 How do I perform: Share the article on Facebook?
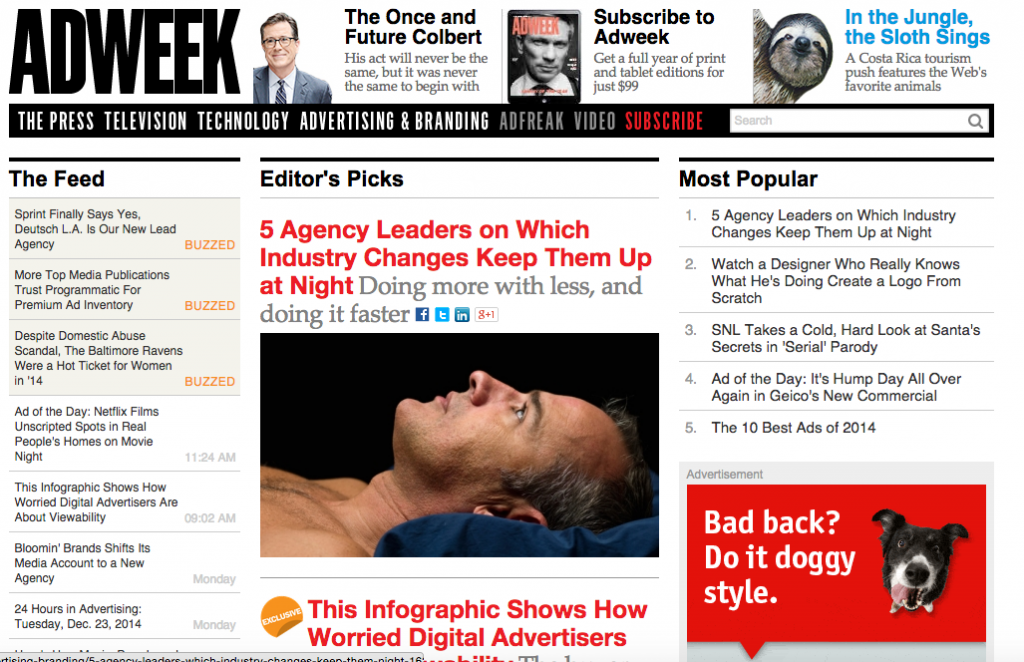423,315
